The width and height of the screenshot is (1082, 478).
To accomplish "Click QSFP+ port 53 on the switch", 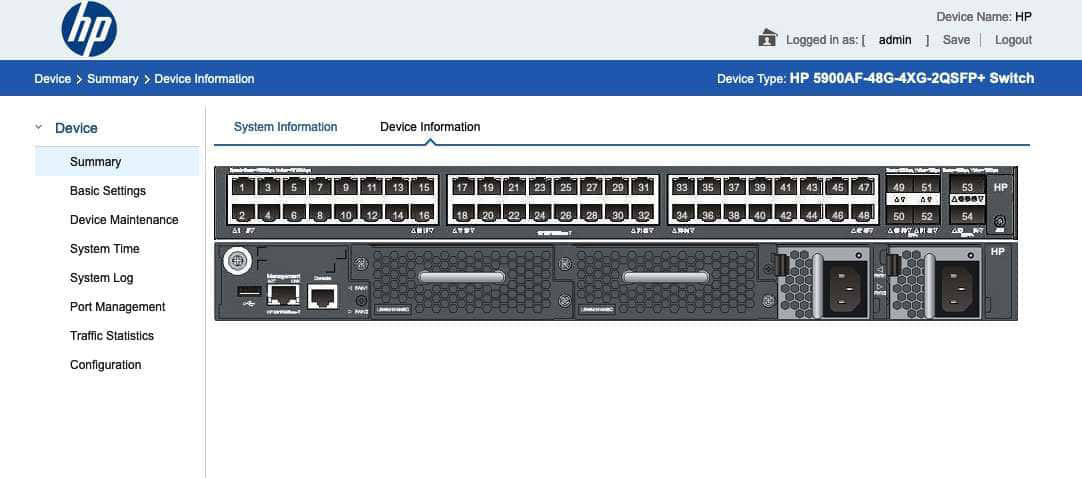I will (x=967, y=188).
